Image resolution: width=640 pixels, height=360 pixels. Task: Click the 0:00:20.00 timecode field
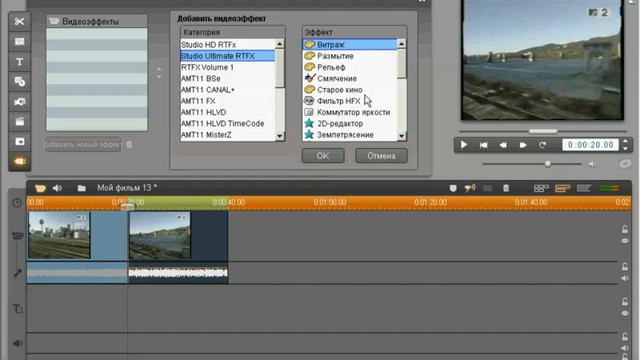(591, 145)
